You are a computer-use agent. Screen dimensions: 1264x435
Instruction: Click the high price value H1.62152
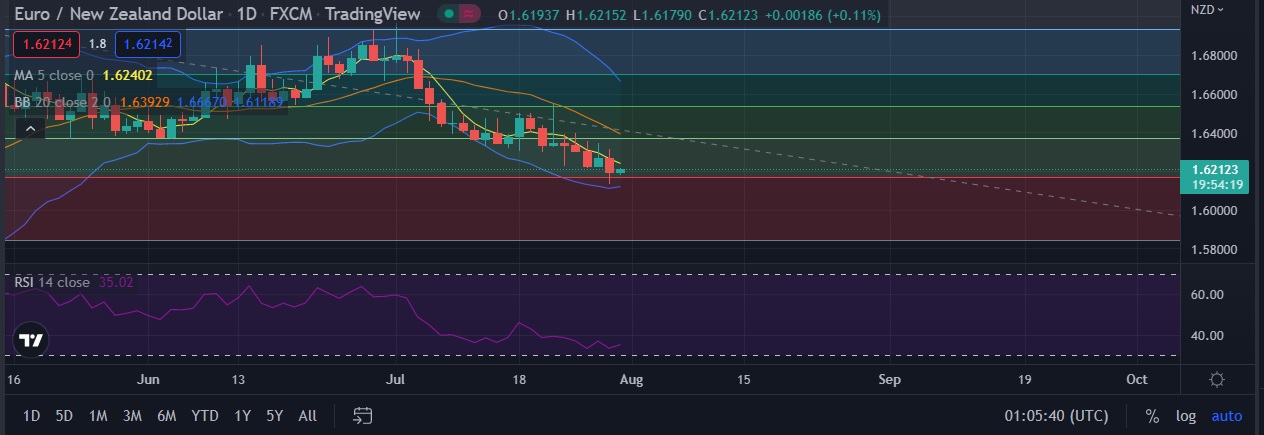click(598, 14)
